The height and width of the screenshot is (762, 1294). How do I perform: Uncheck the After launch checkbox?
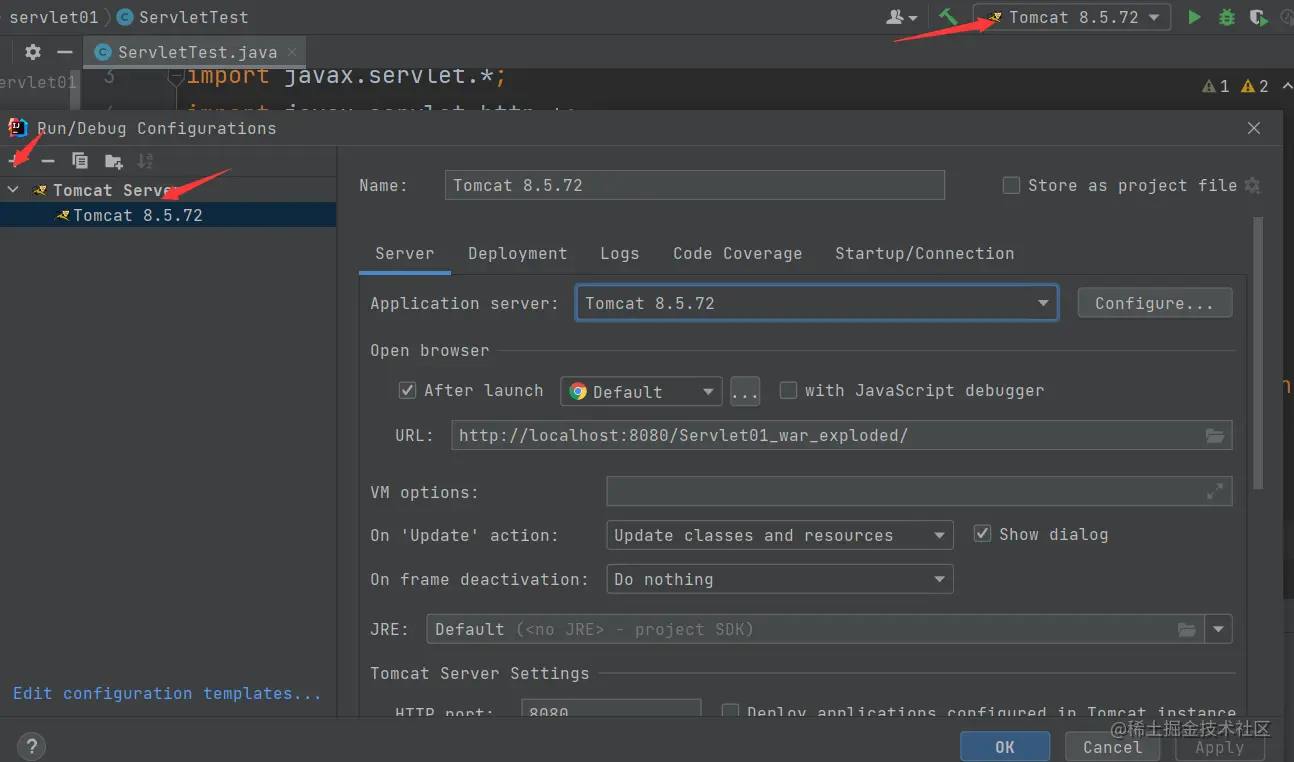pos(407,390)
